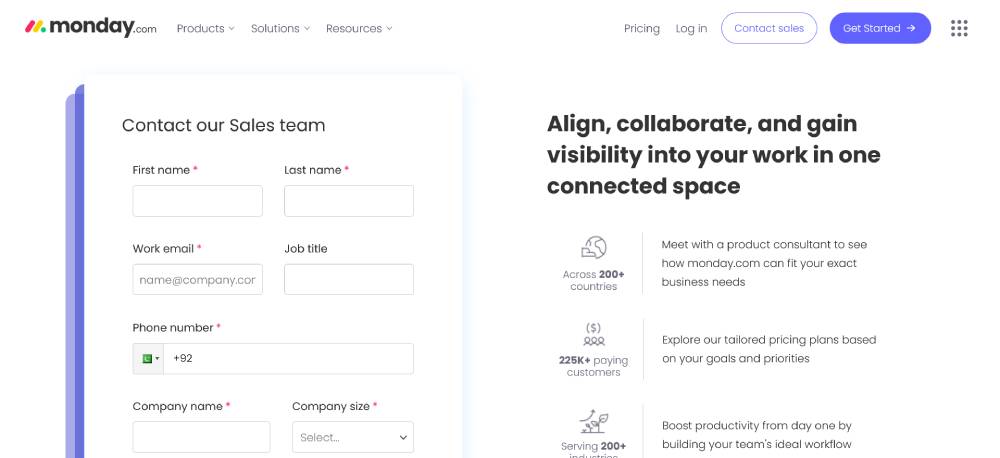The image size is (1000, 458).
Task: Expand the Resources menu
Action: tap(358, 28)
